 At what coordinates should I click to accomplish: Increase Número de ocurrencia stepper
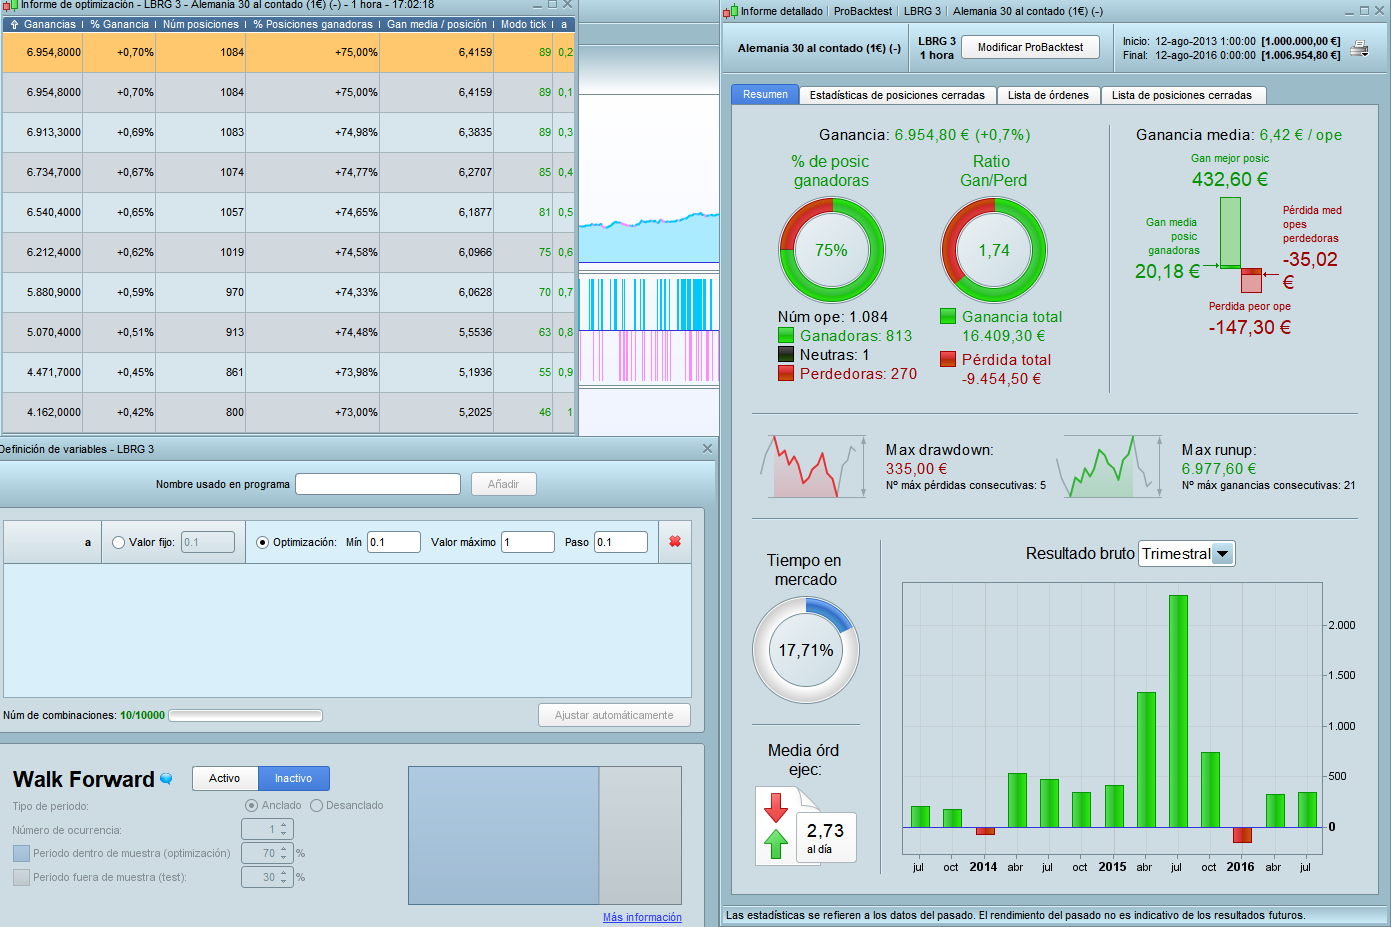[284, 826]
